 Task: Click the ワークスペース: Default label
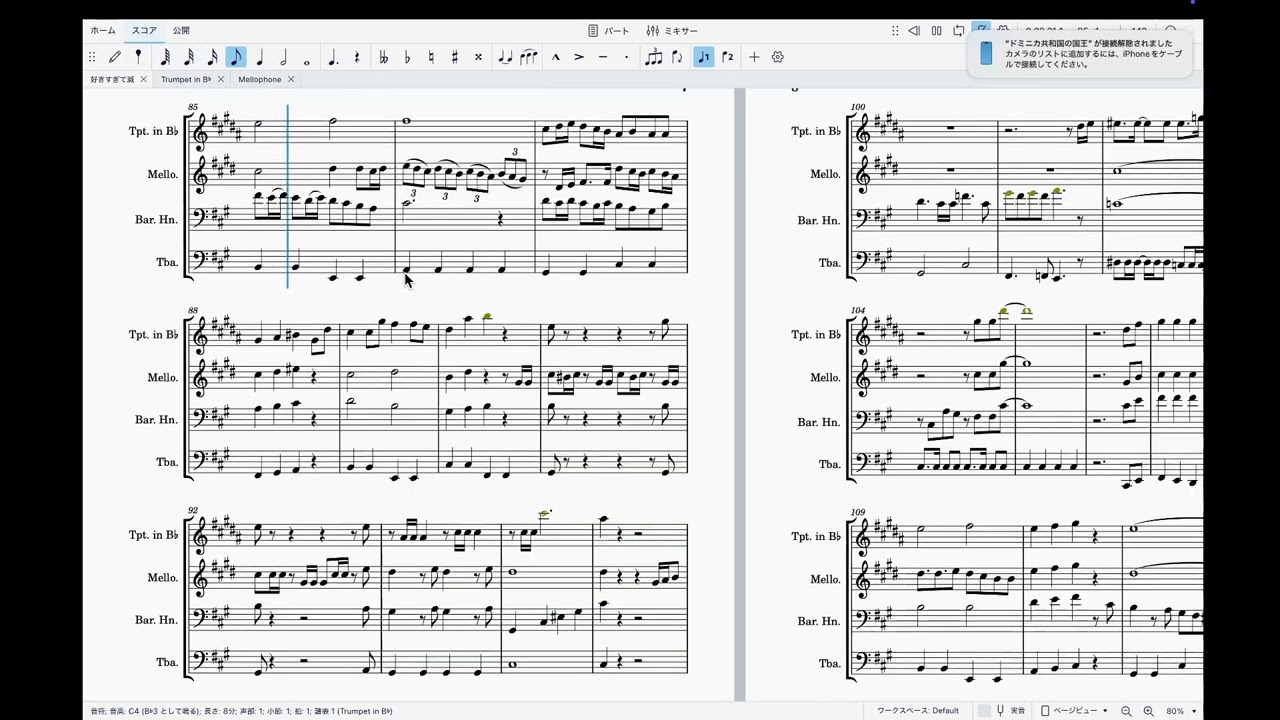[x=918, y=711]
